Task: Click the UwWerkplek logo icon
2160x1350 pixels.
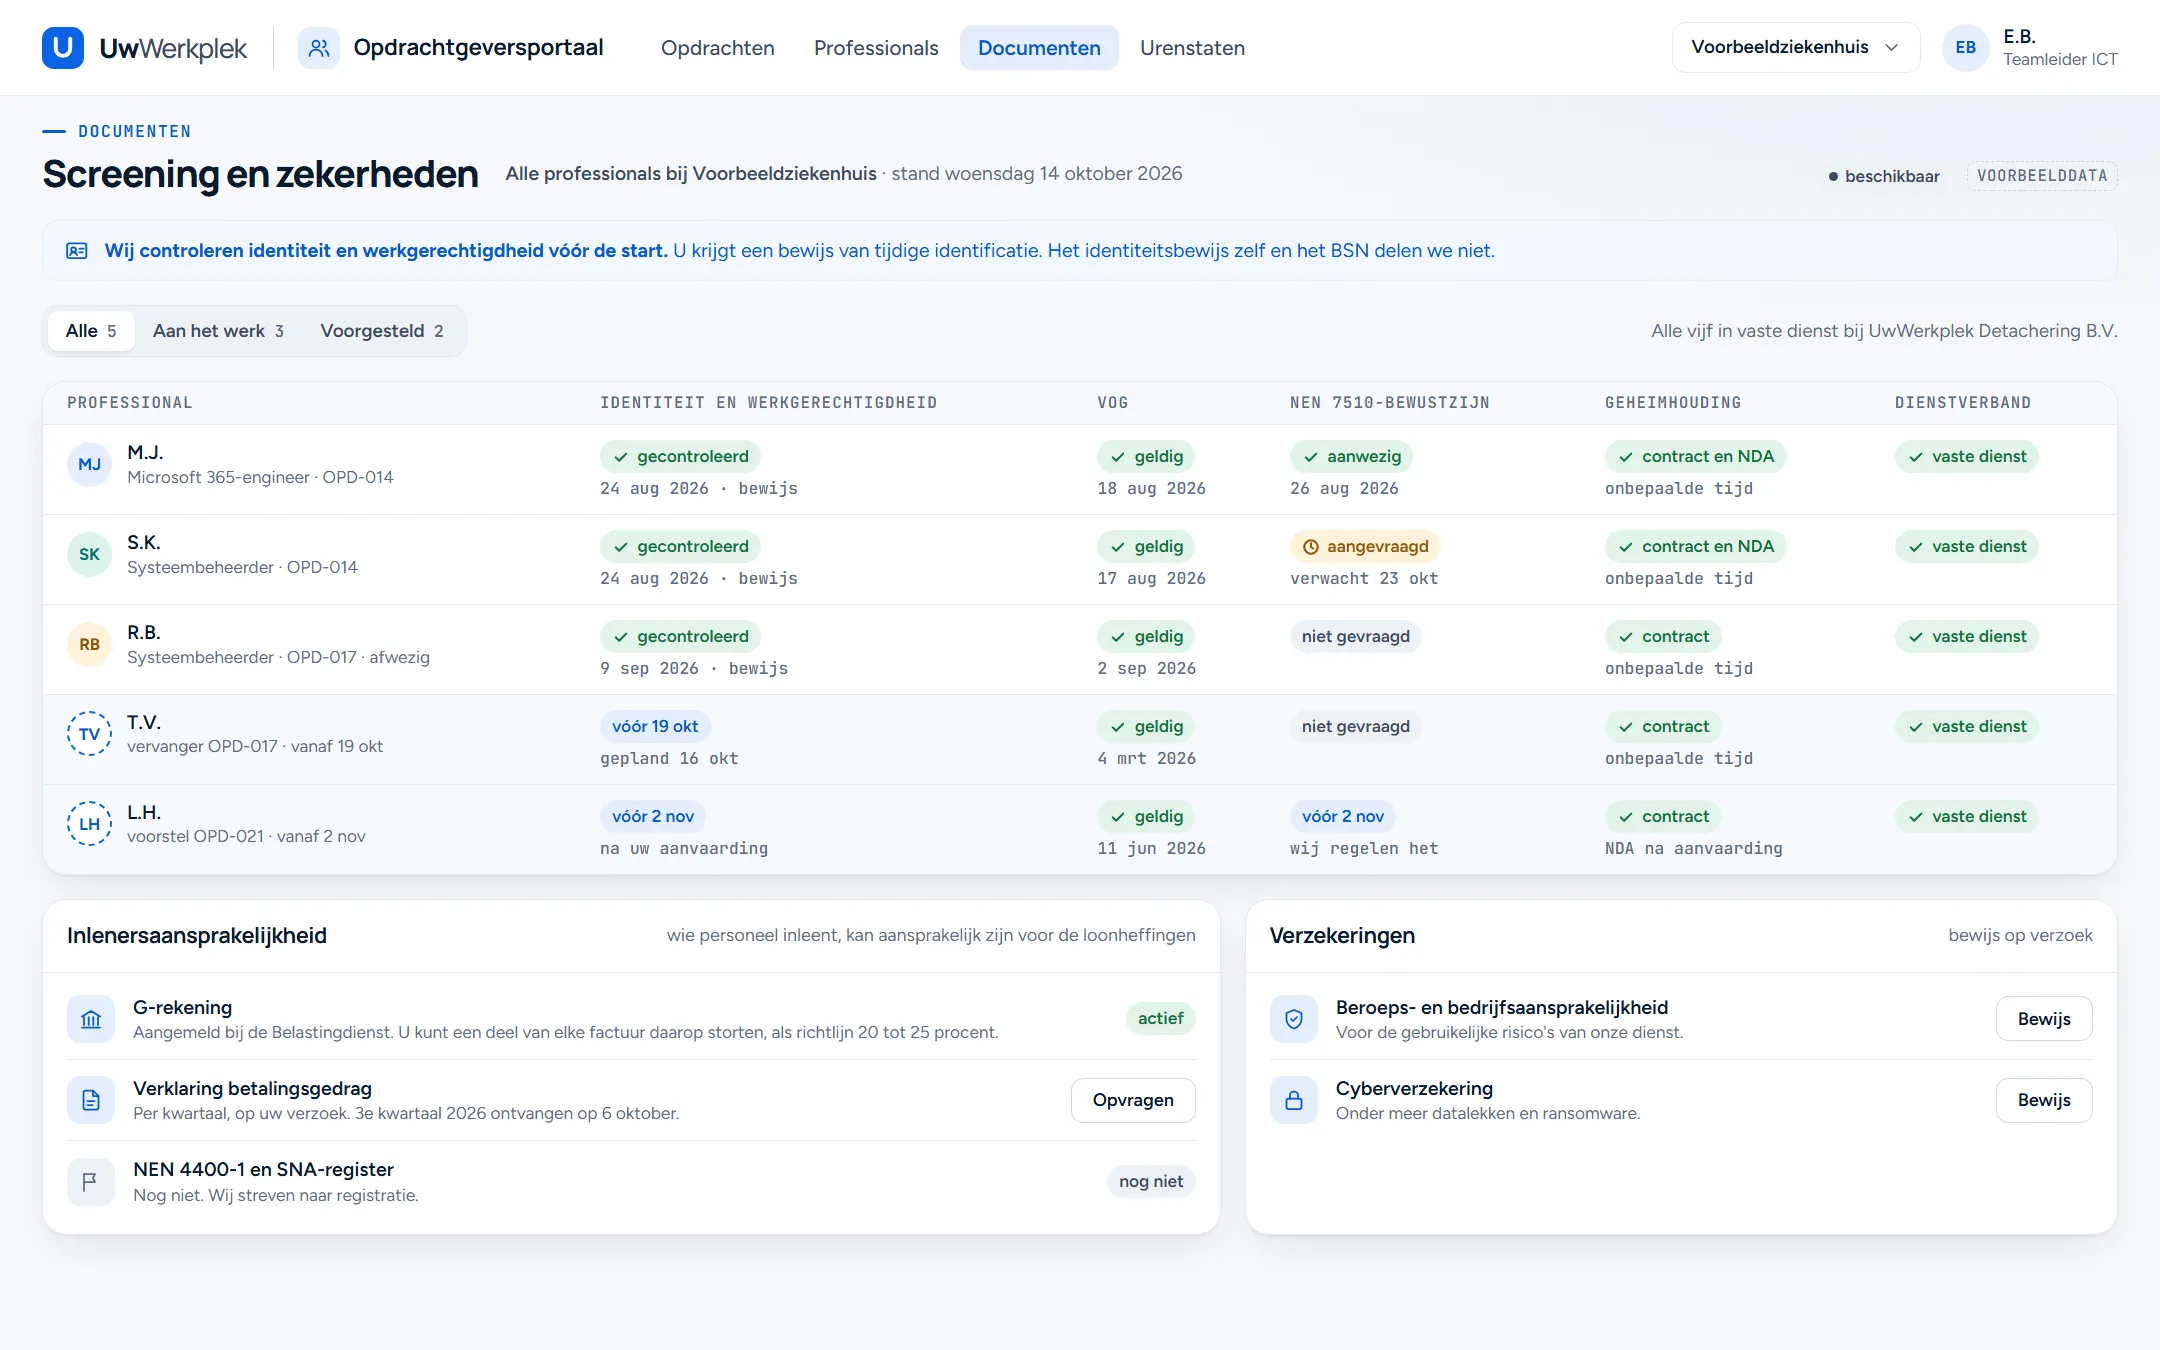Action: coord(62,47)
